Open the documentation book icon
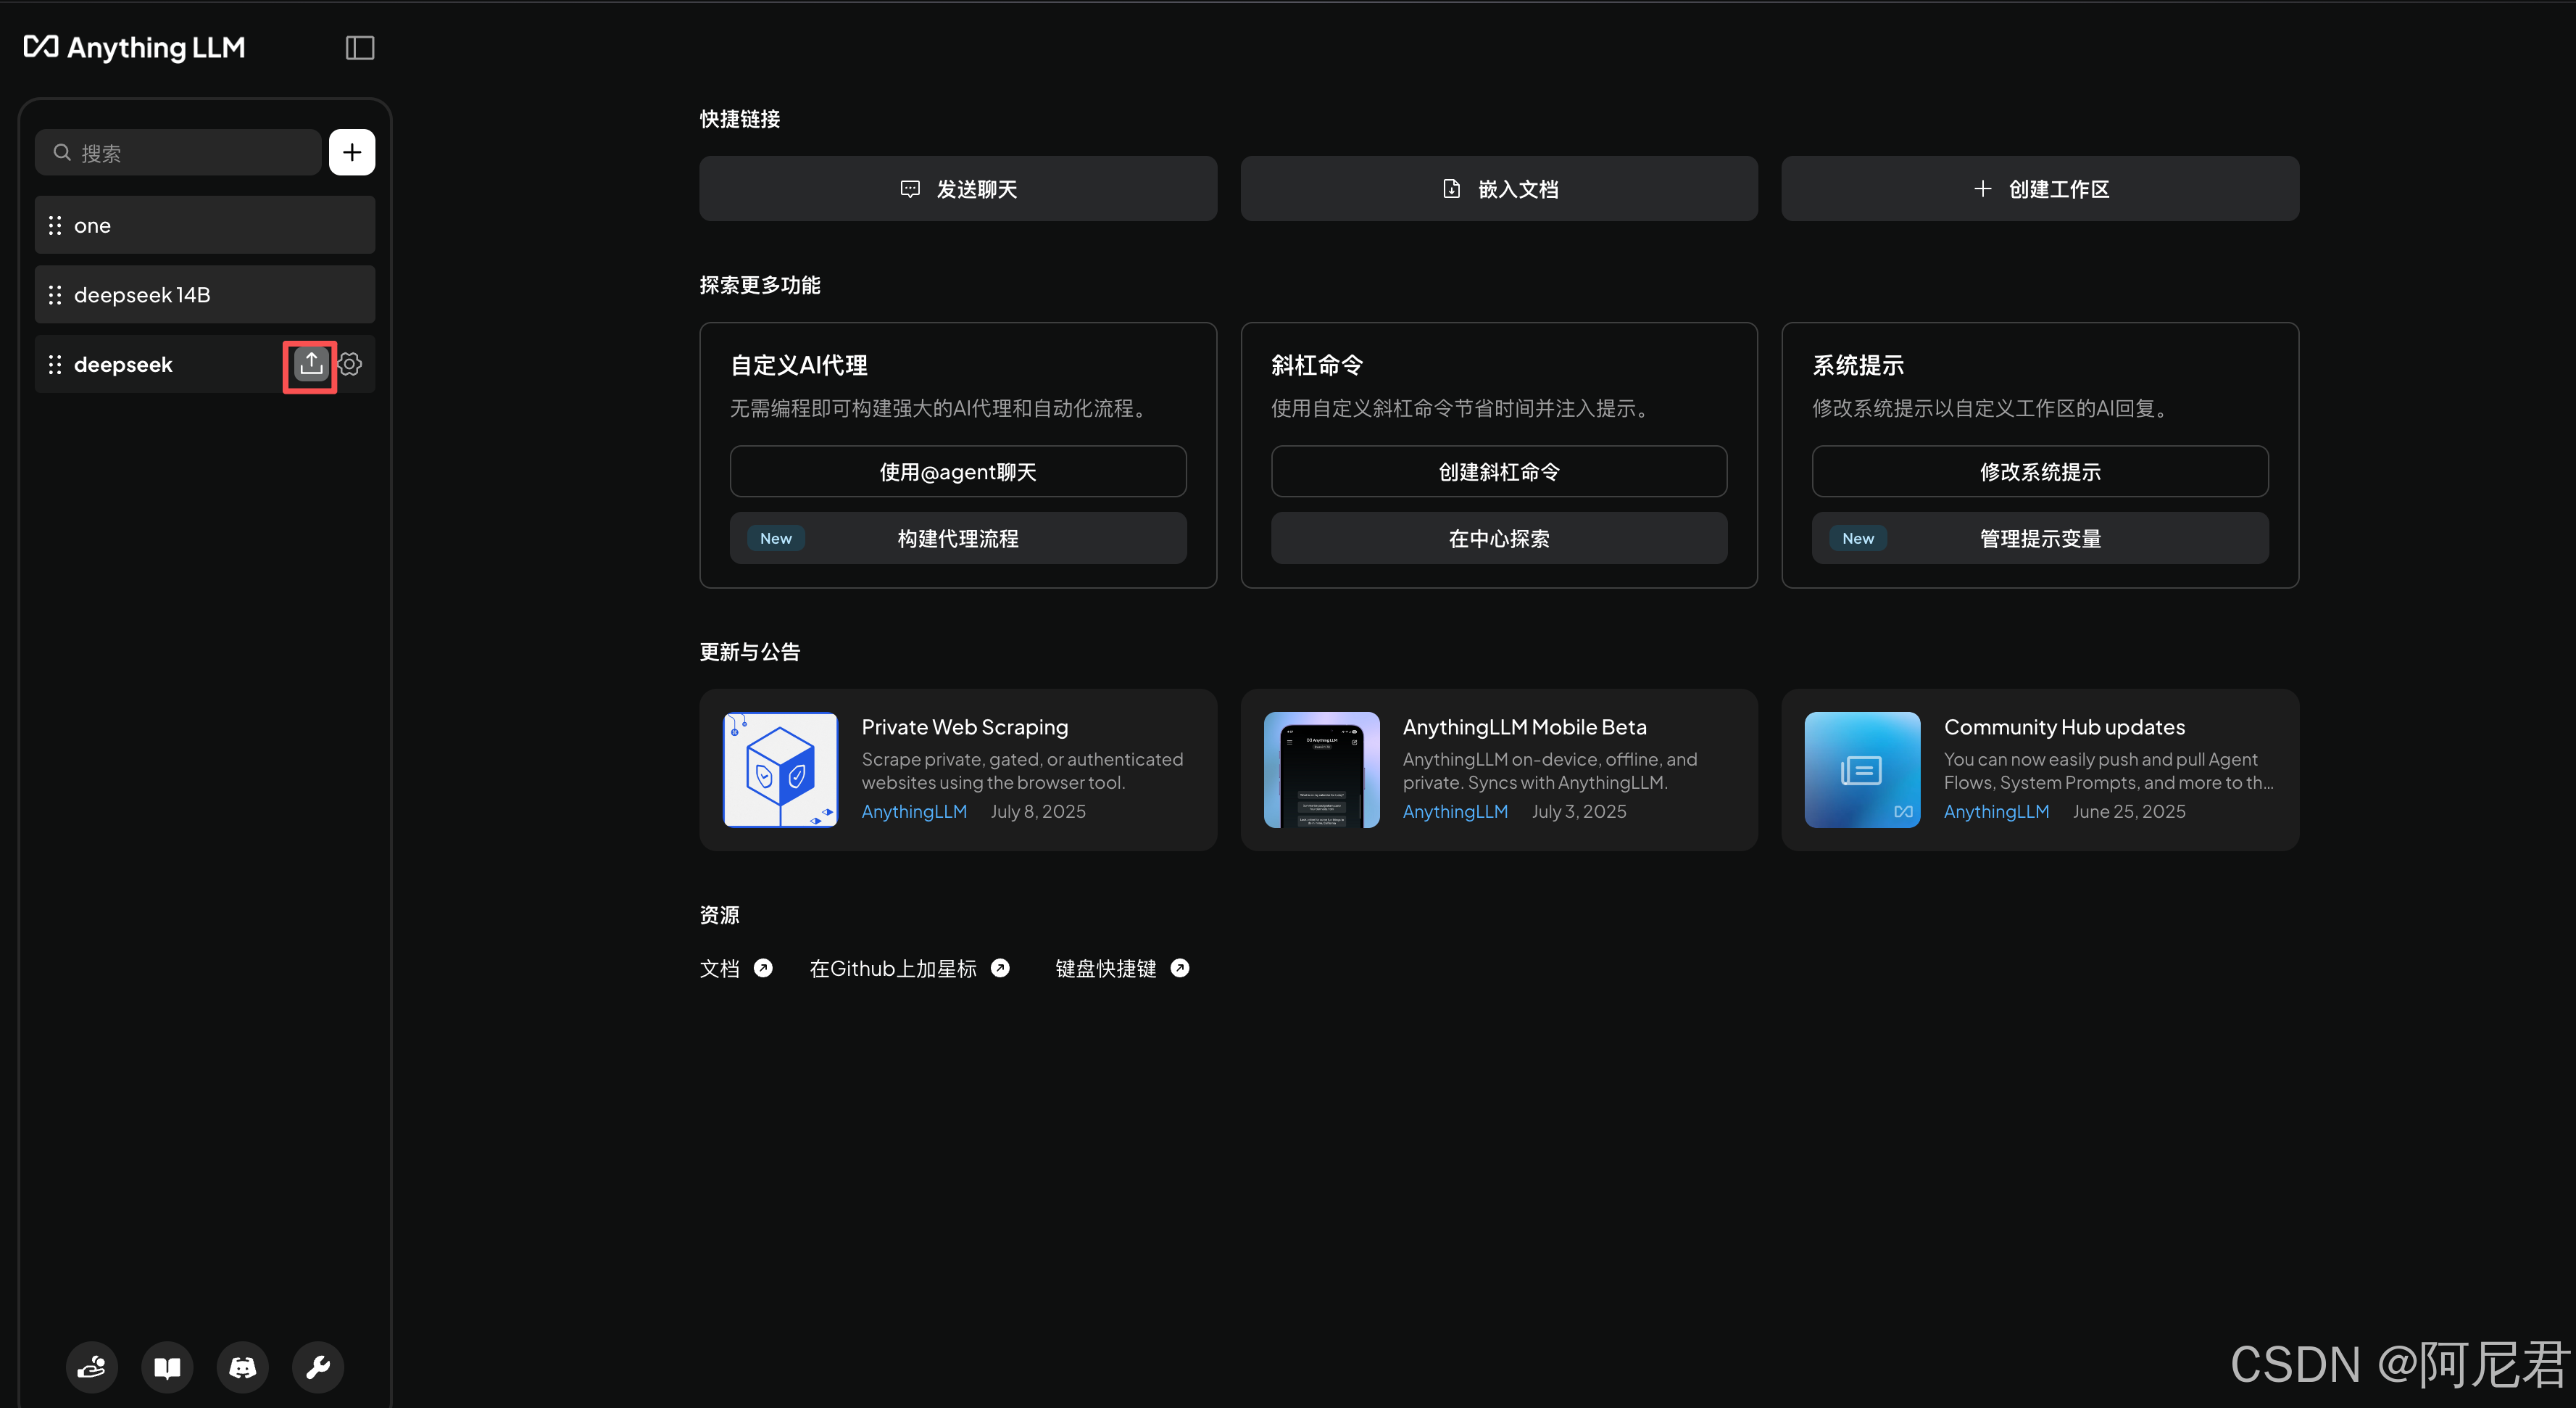Image resolution: width=2576 pixels, height=1408 pixels. [167, 1367]
